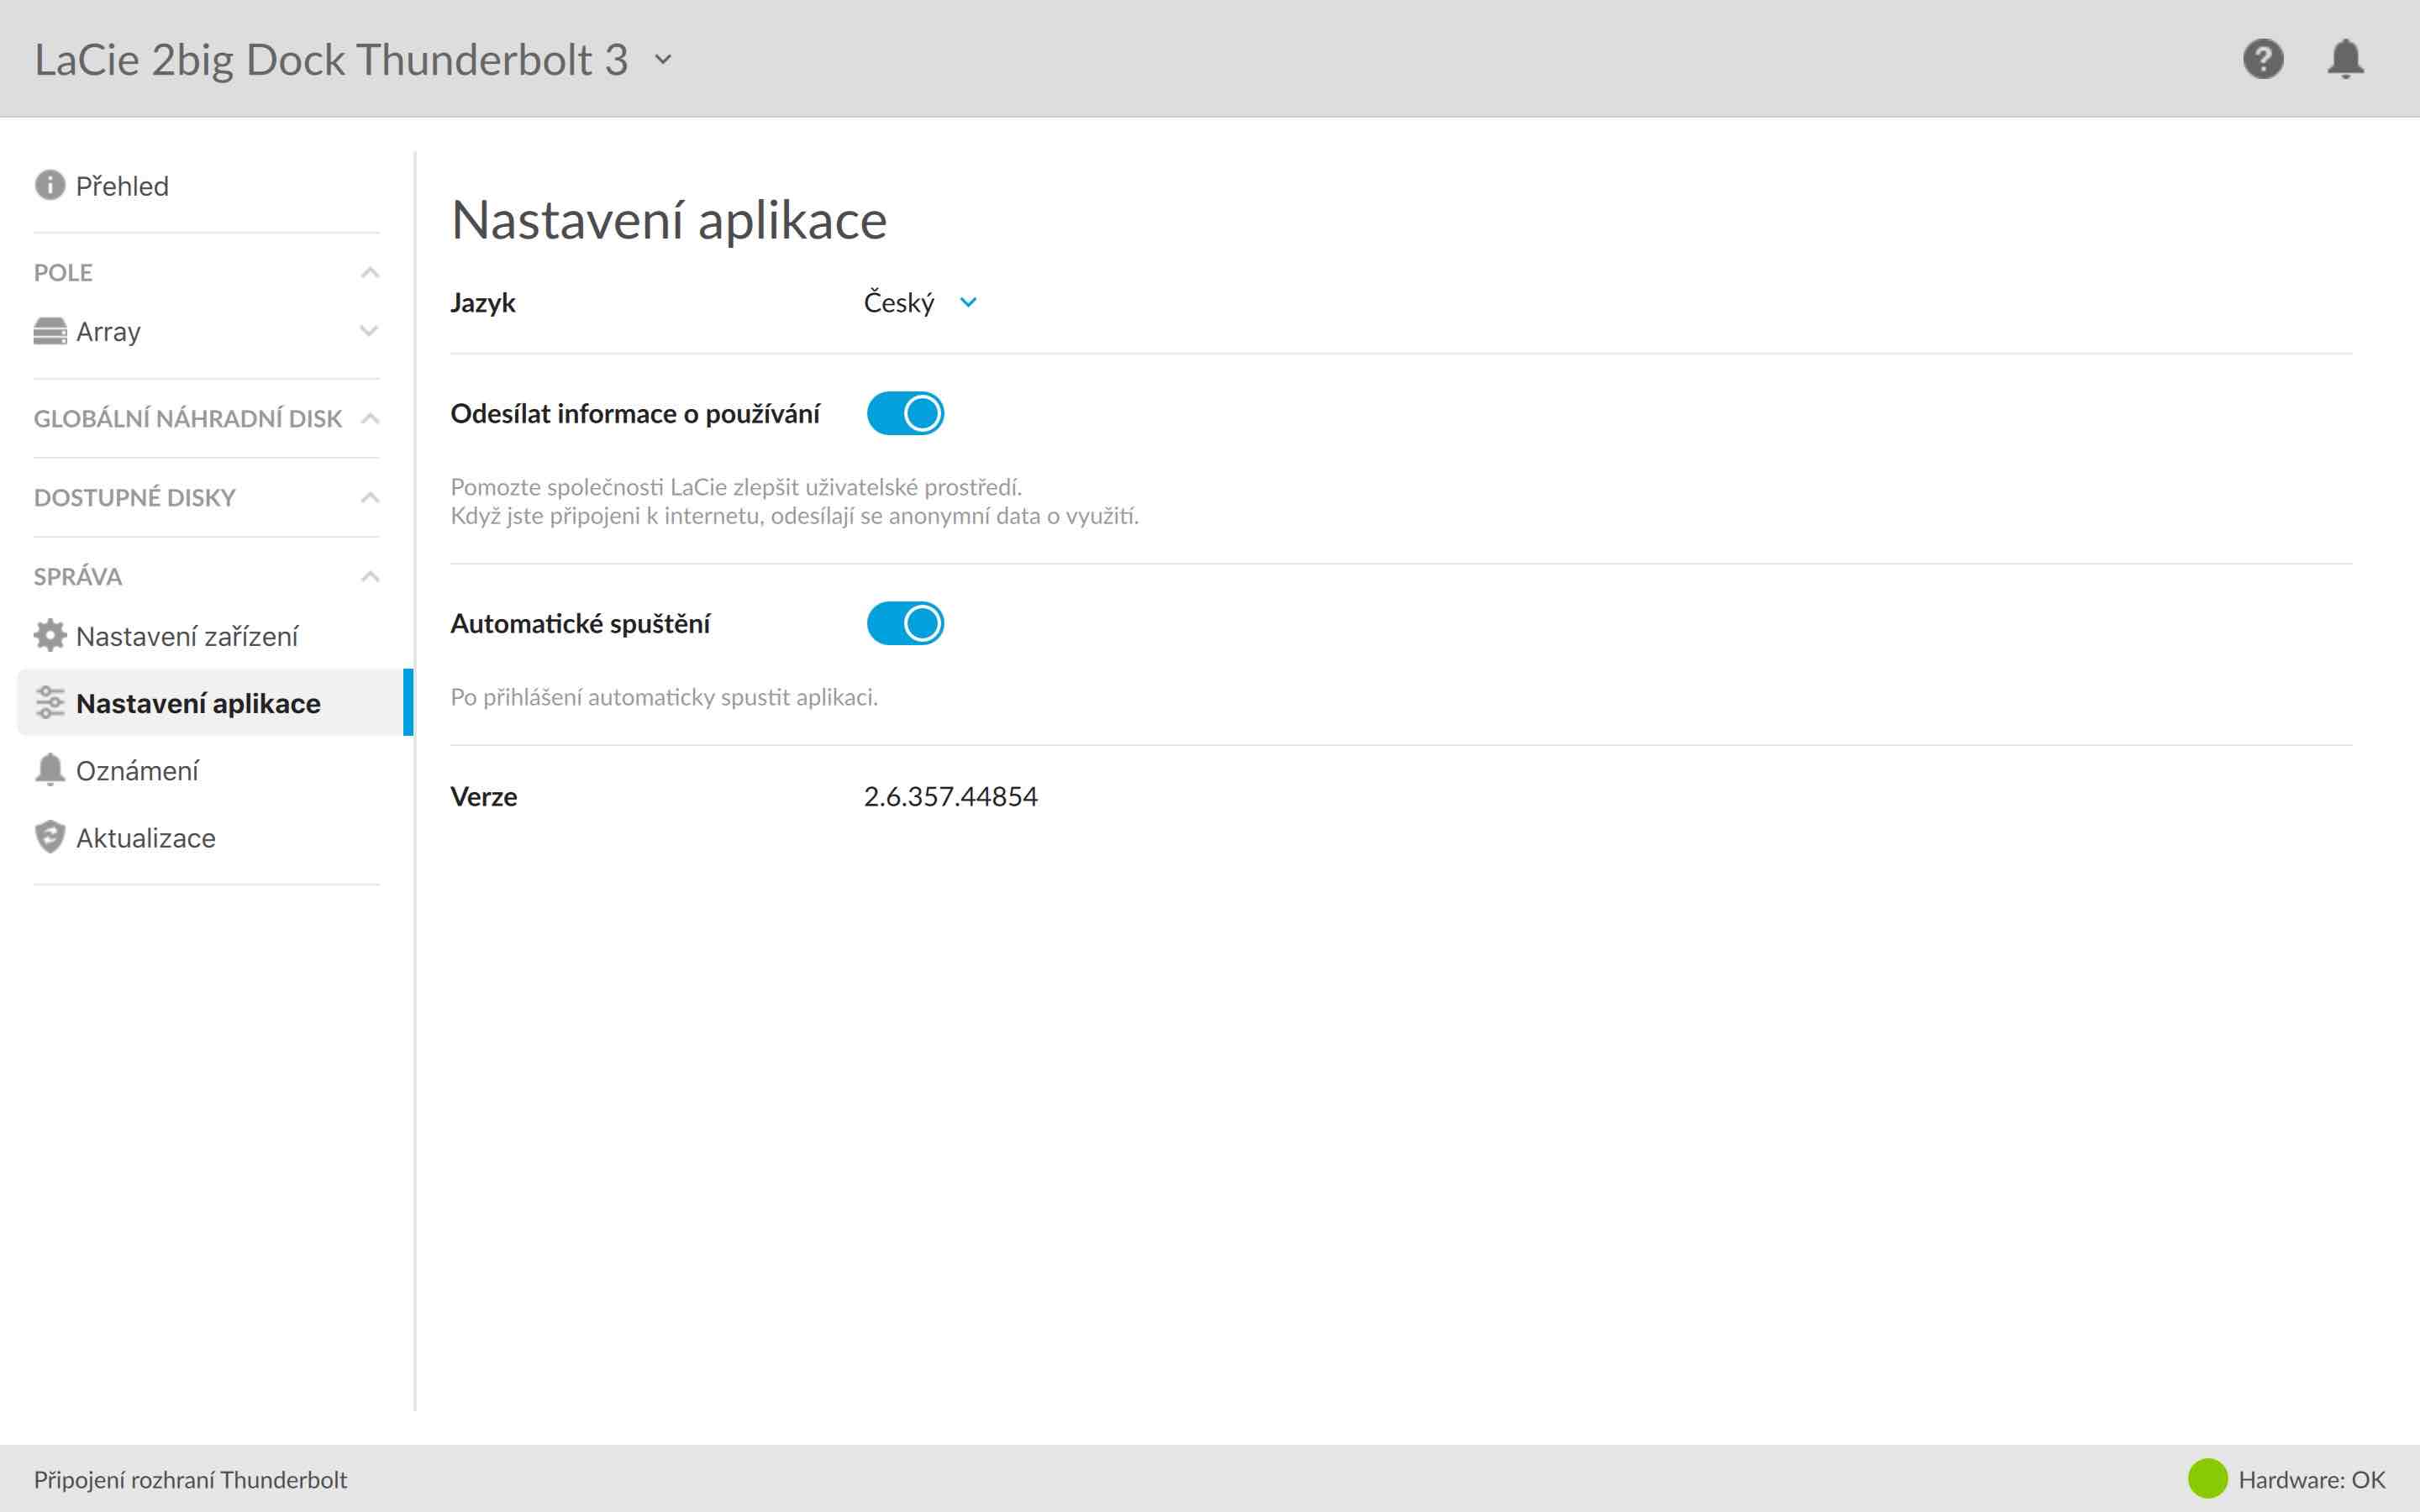Collapse the POLE section

tap(370, 272)
